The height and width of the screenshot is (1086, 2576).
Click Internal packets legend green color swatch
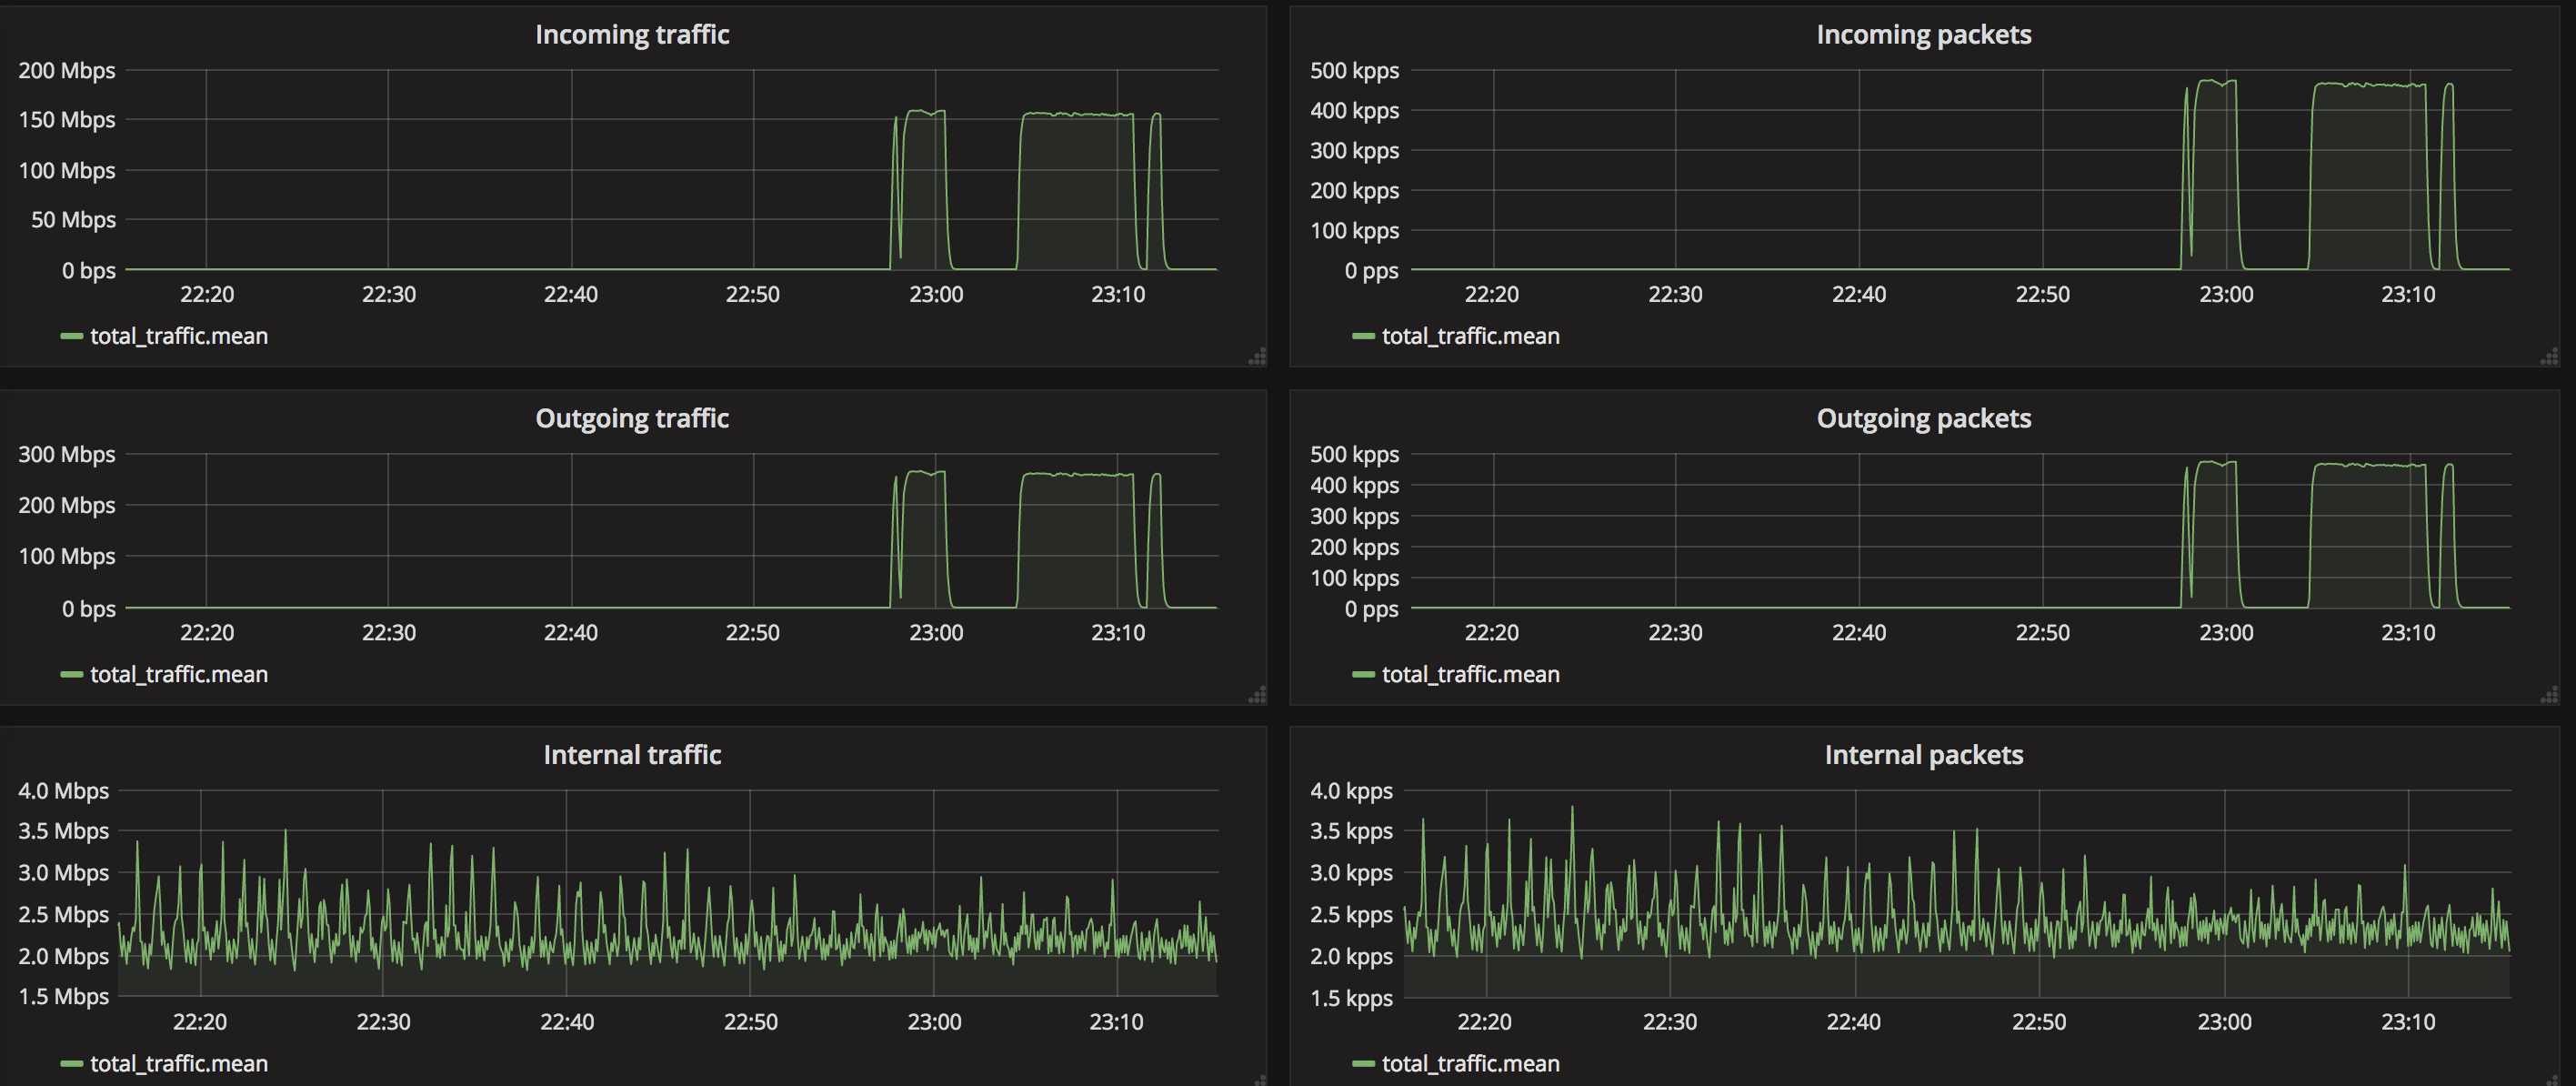[x=1363, y=1063]
